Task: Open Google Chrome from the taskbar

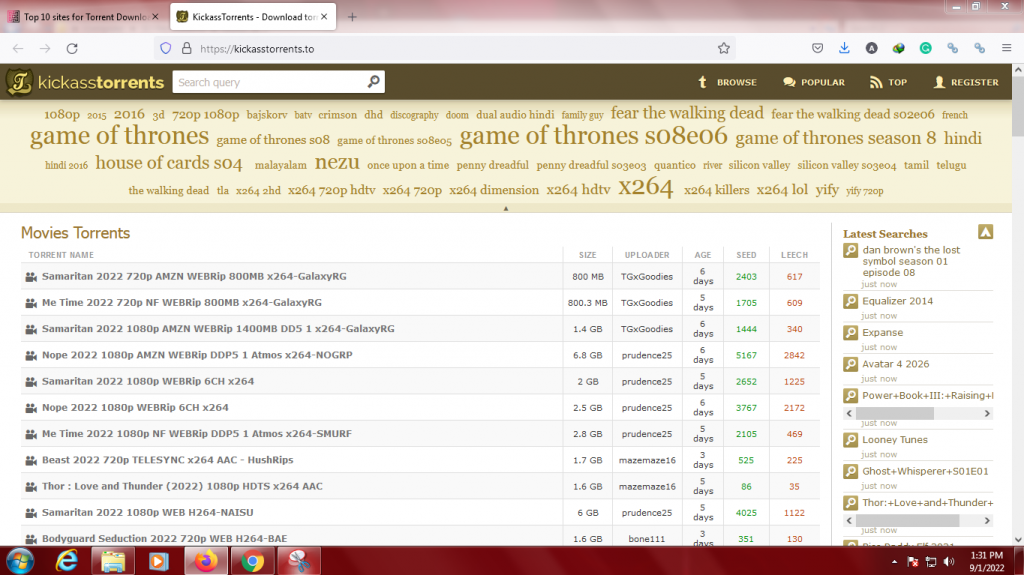Action: click(252, 561)
